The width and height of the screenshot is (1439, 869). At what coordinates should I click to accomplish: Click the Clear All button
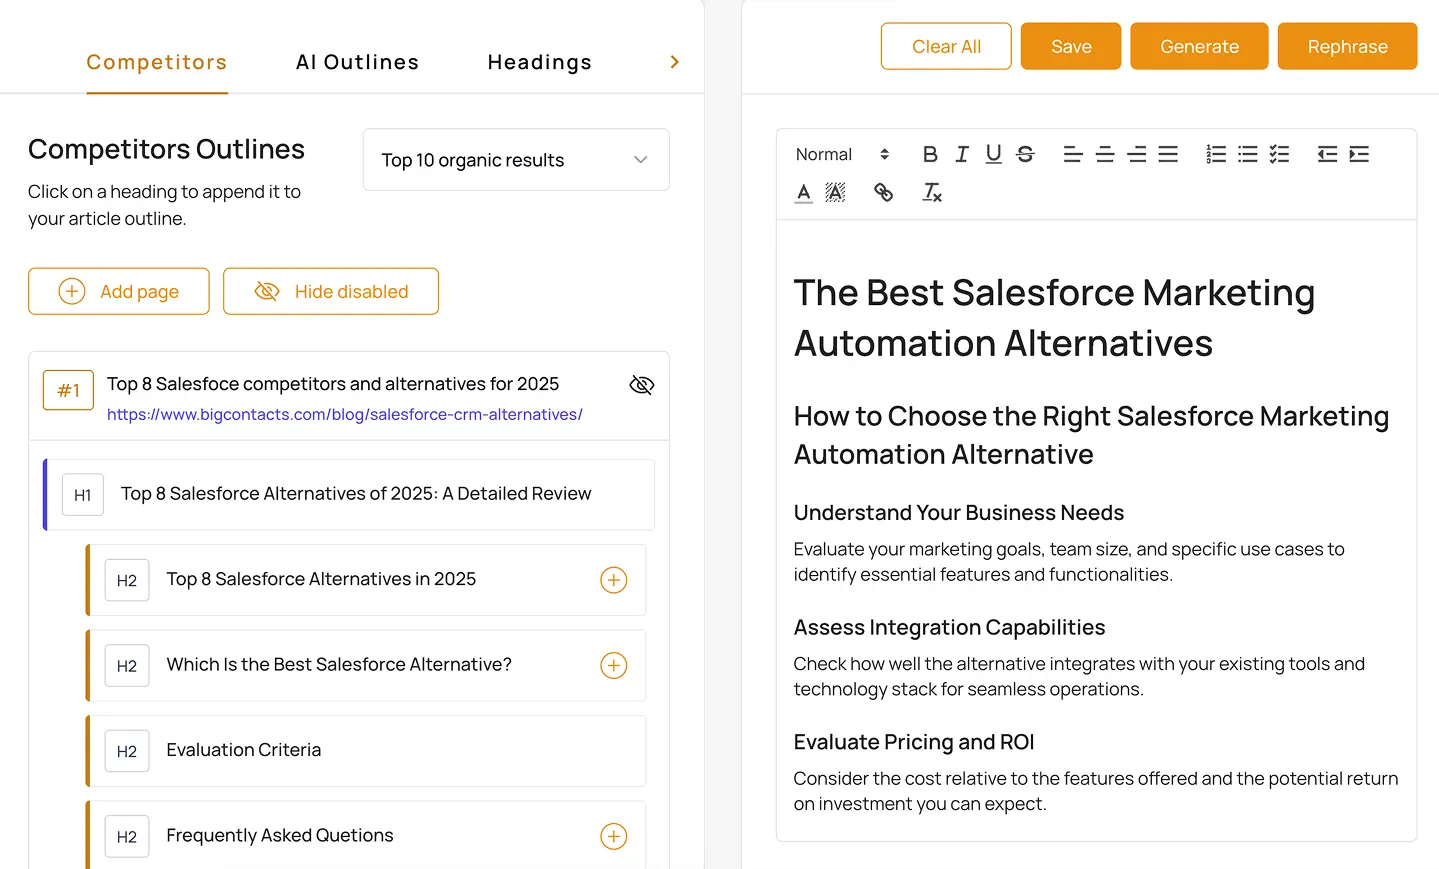point(946,46)
